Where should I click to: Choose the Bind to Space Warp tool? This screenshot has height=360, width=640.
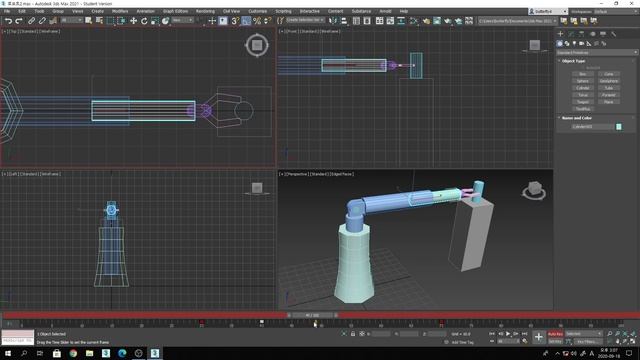click(x=53, y=20)
